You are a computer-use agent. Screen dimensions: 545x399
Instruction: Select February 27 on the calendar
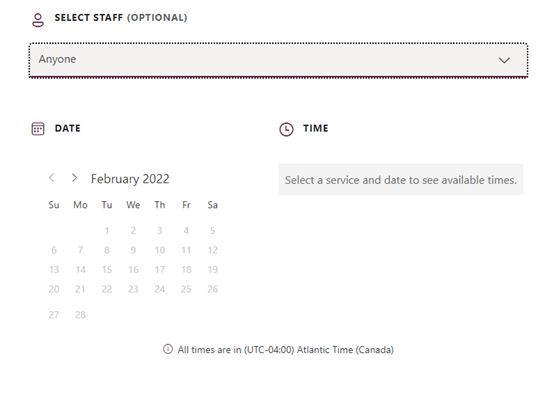tap(54, 315)
